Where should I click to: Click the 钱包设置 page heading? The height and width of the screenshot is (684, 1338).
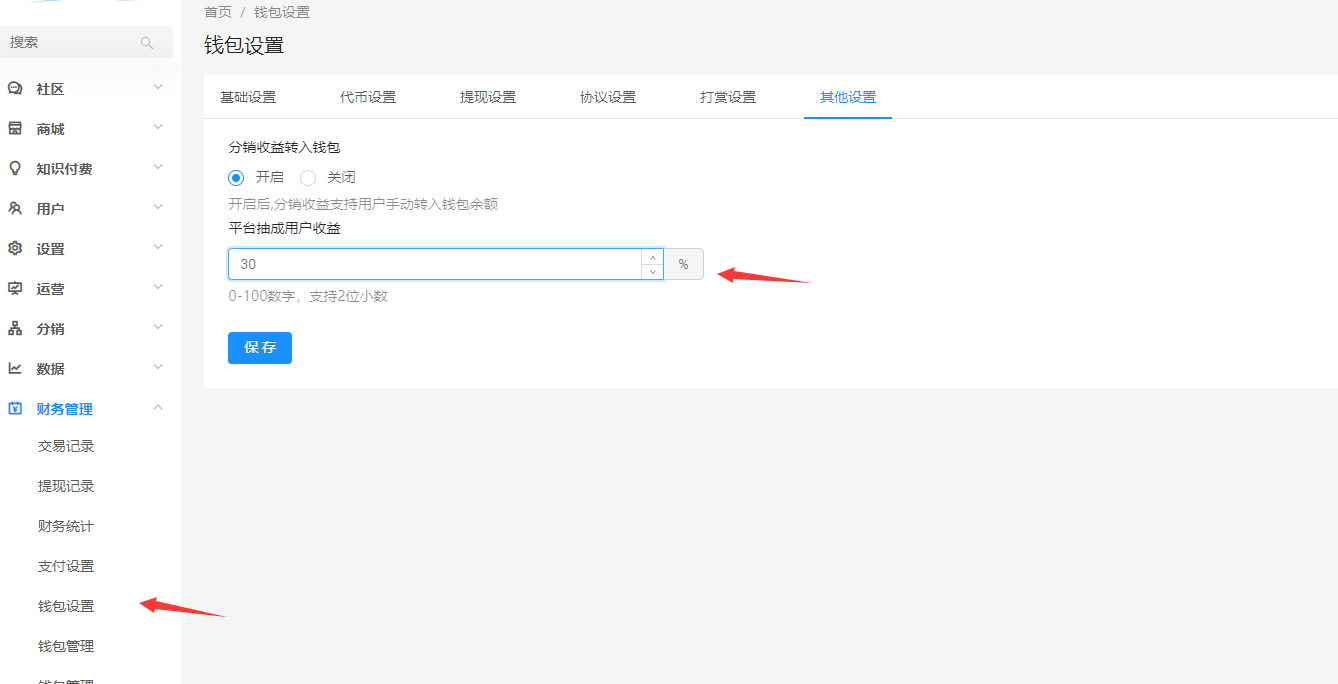coord(244,45)
